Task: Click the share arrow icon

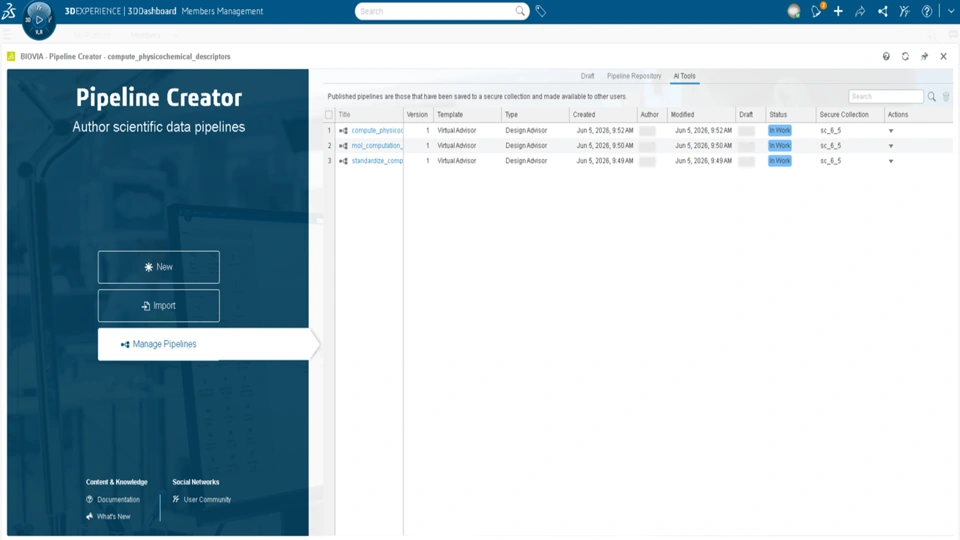Action: pyautogui.click(x=860, y=11)
